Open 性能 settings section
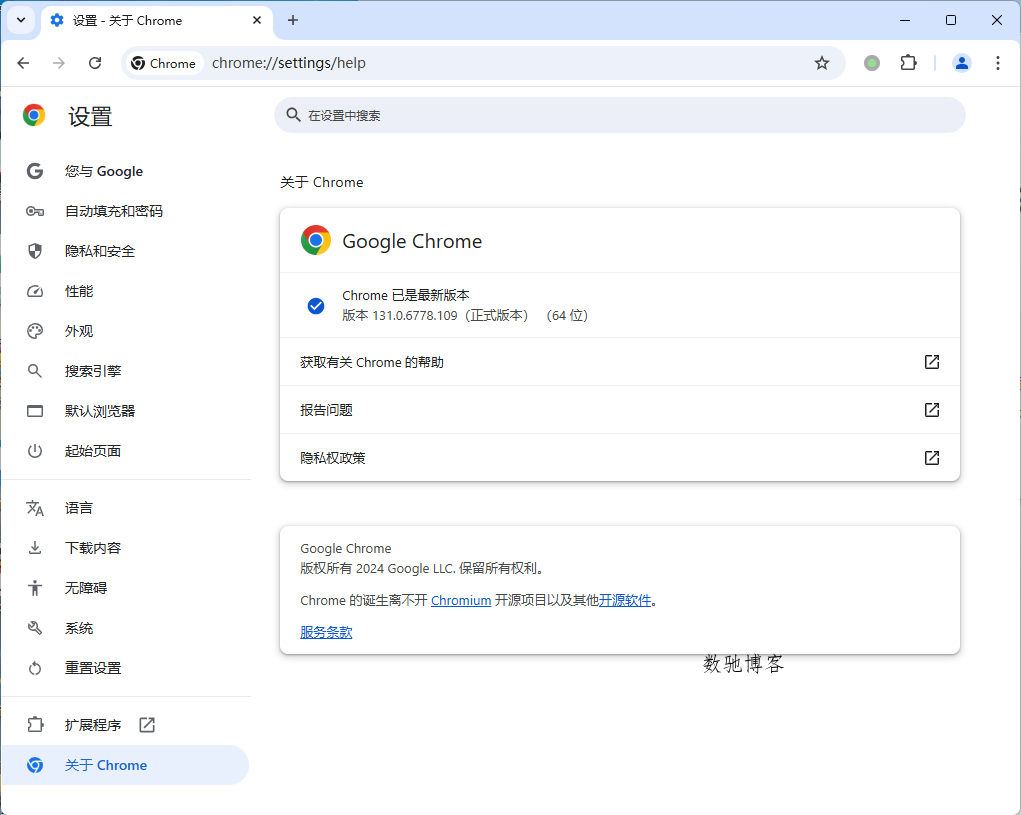 pyautogui.click(x=125, y=291)
